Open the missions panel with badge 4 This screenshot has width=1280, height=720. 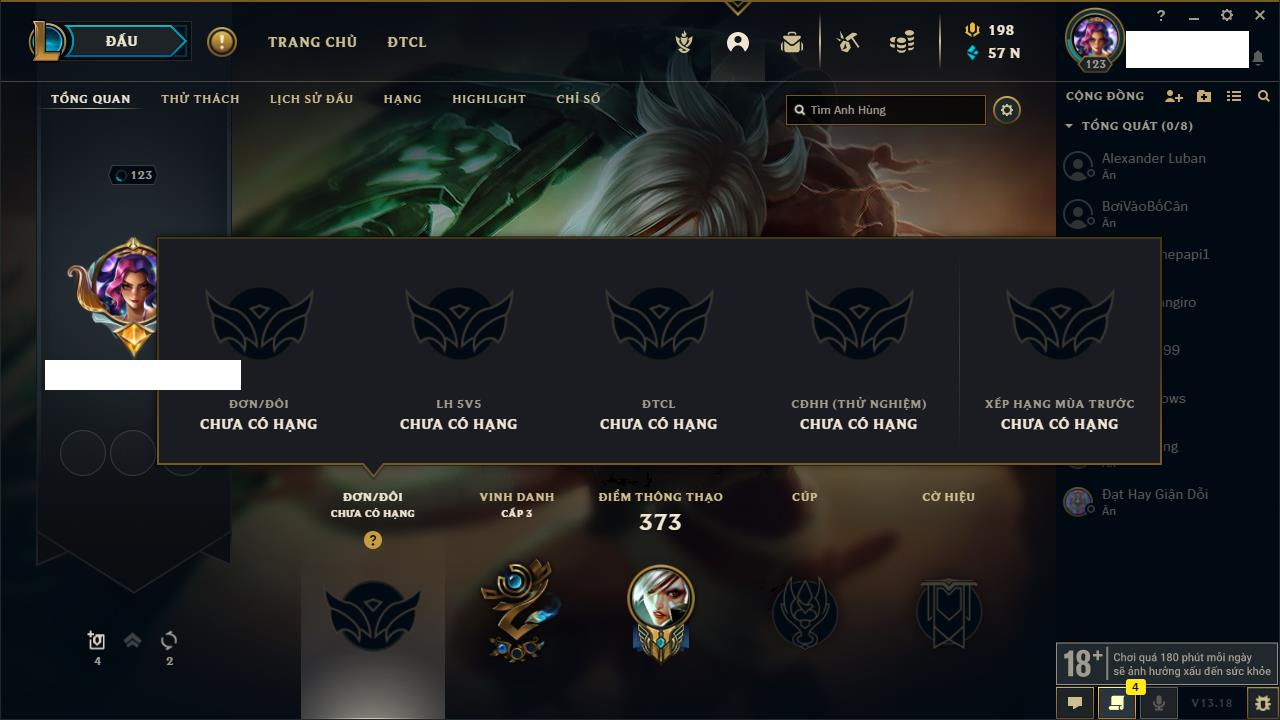tap(1116, 703)
